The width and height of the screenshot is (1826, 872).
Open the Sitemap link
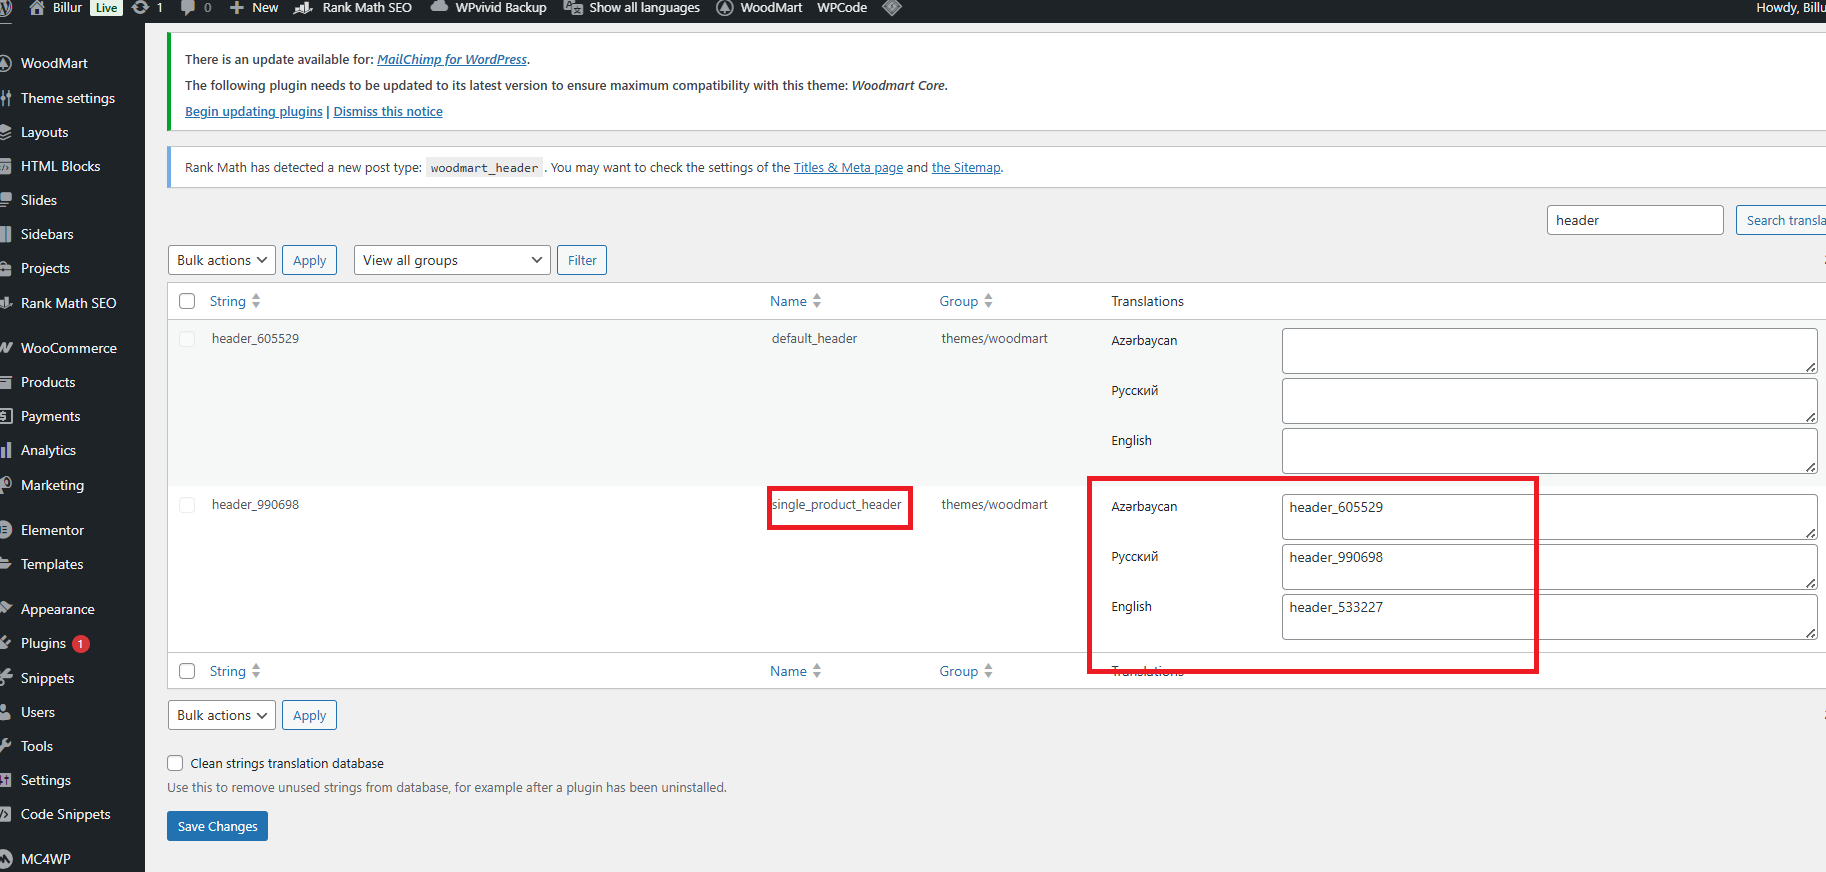[x=966, y=167]
